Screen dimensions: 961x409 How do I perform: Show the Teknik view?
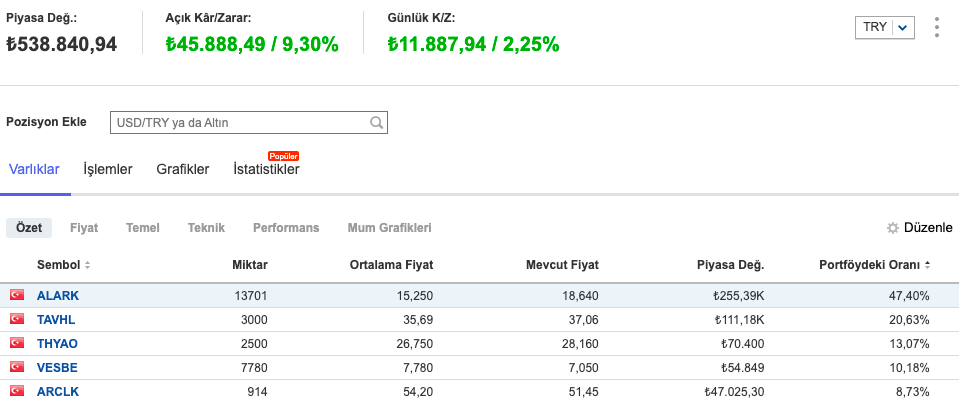tap(206, 228)
